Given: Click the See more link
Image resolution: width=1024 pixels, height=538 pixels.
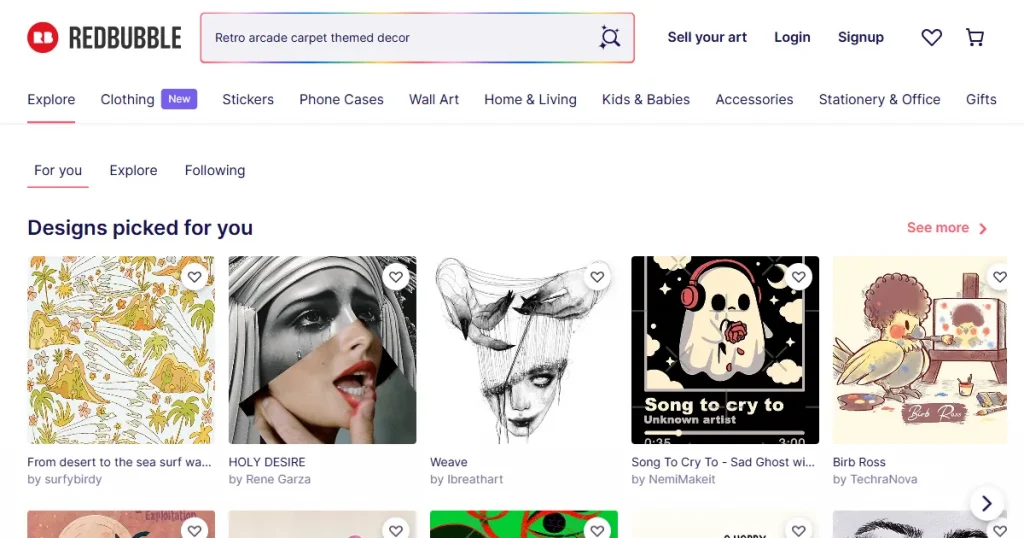Looking at the screenshot, I should [938, 228].
